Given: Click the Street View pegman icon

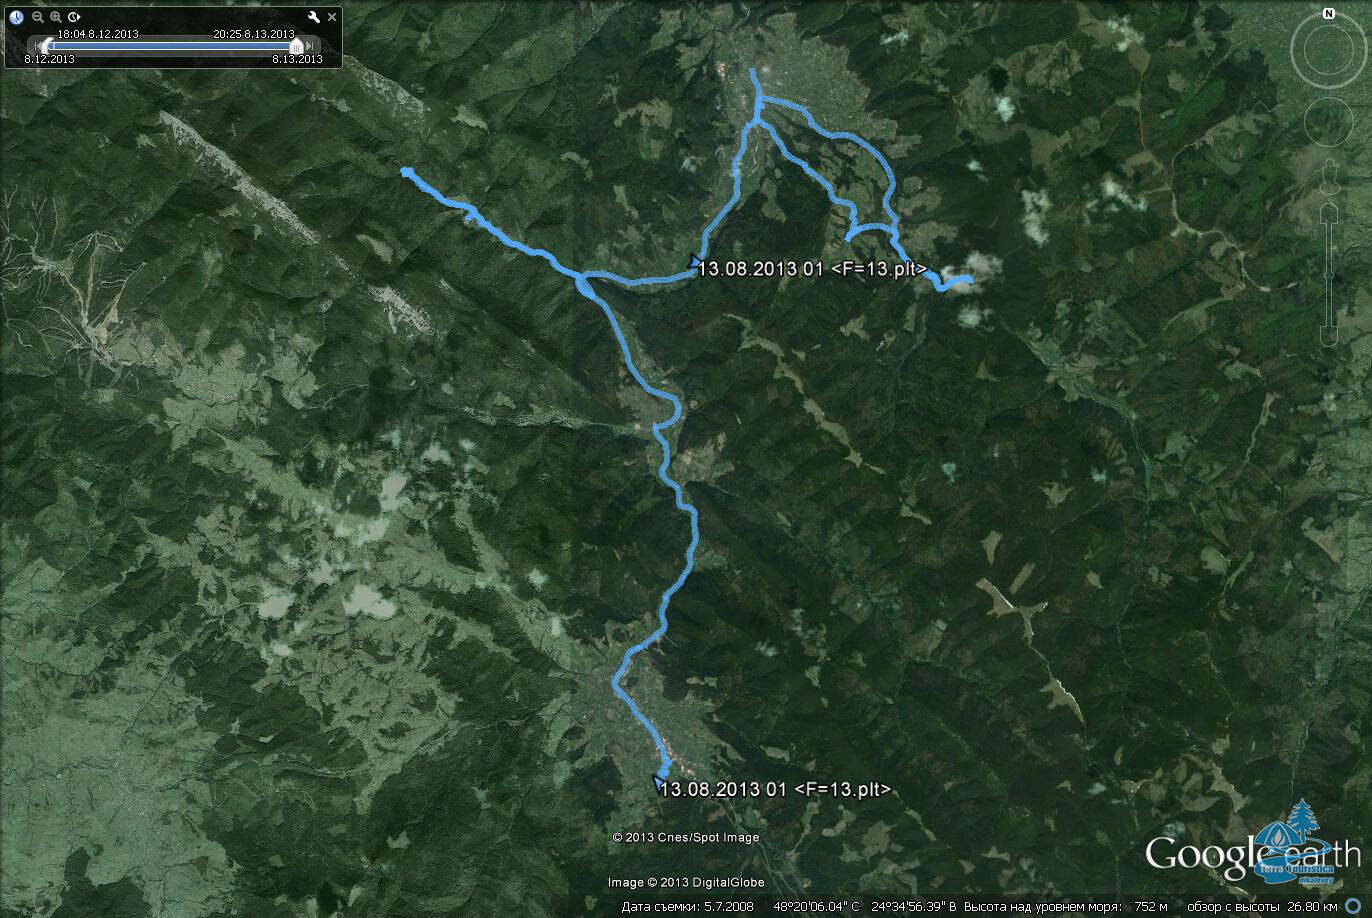Looking at the screenshot, I should coord(1328,173).
